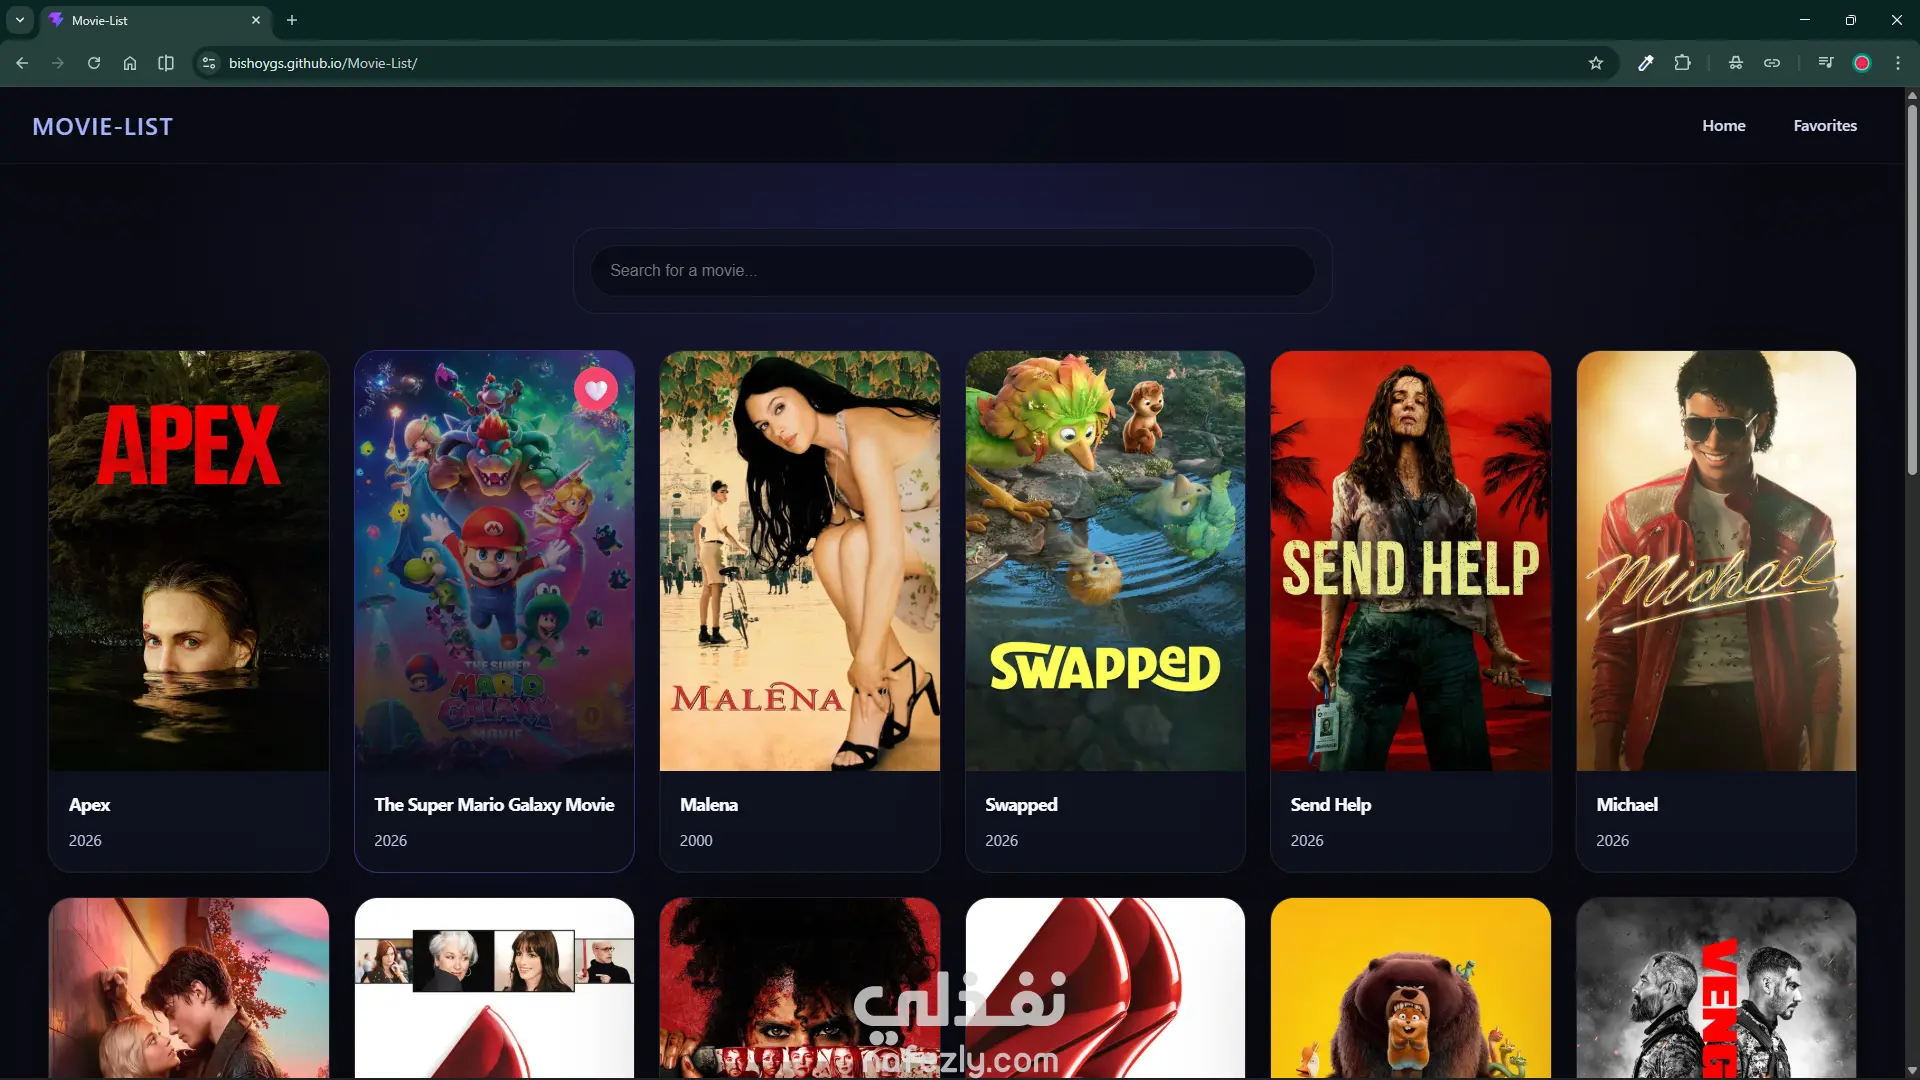Open the incognito-style extension icon

1736,63
